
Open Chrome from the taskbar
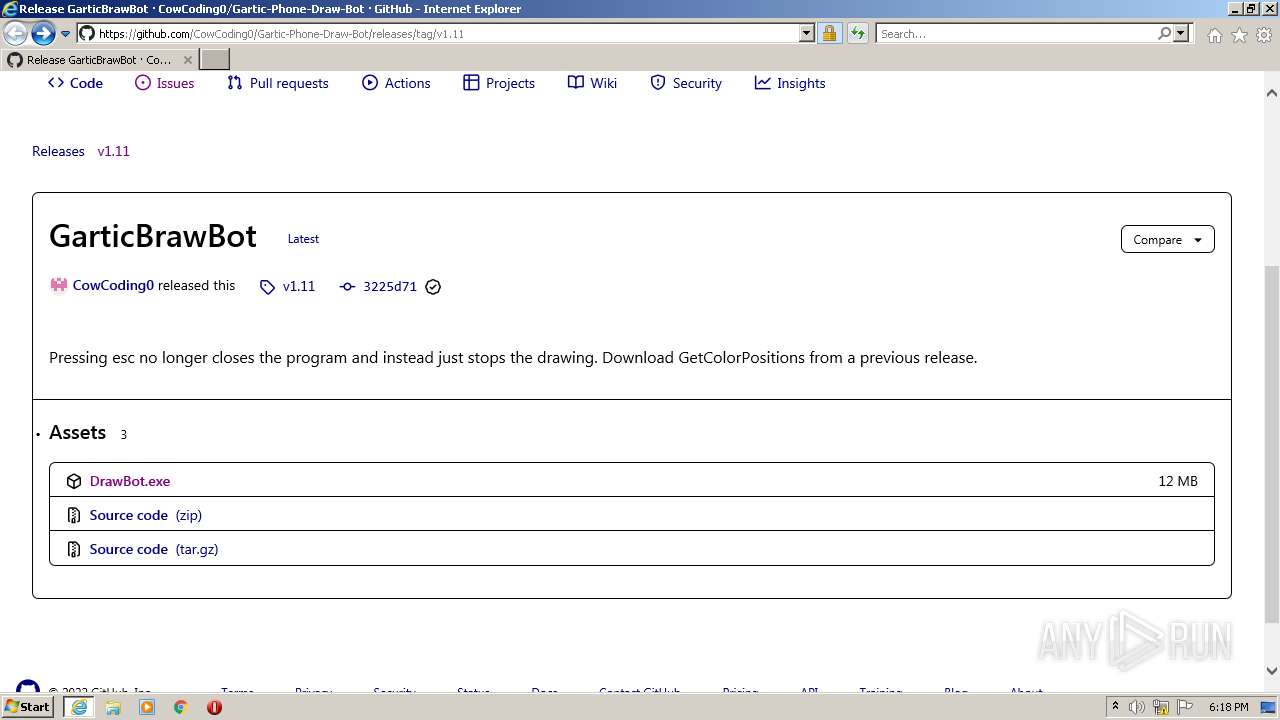181,707
